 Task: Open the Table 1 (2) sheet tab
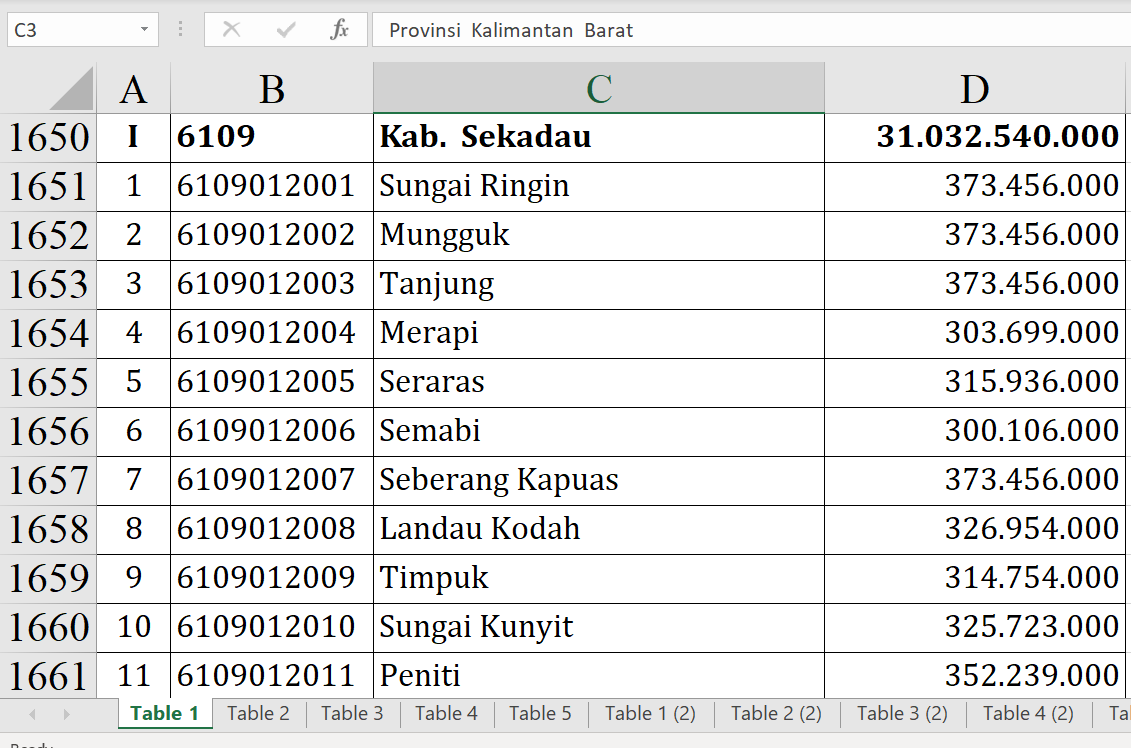[x=650, y=713]
